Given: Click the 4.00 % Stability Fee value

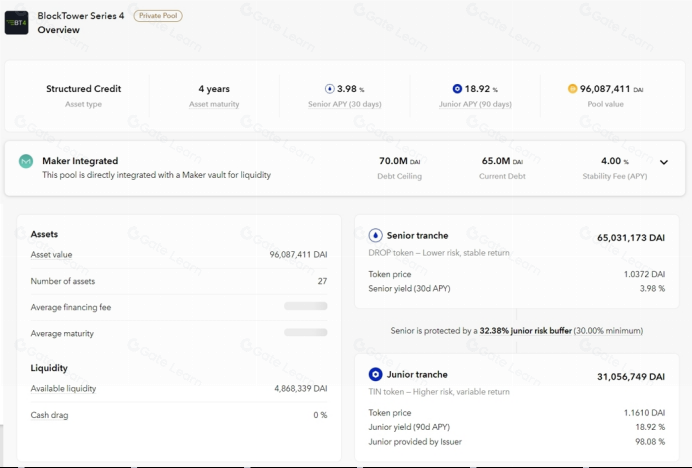Looking at the screenshot, I should [615, 161].
